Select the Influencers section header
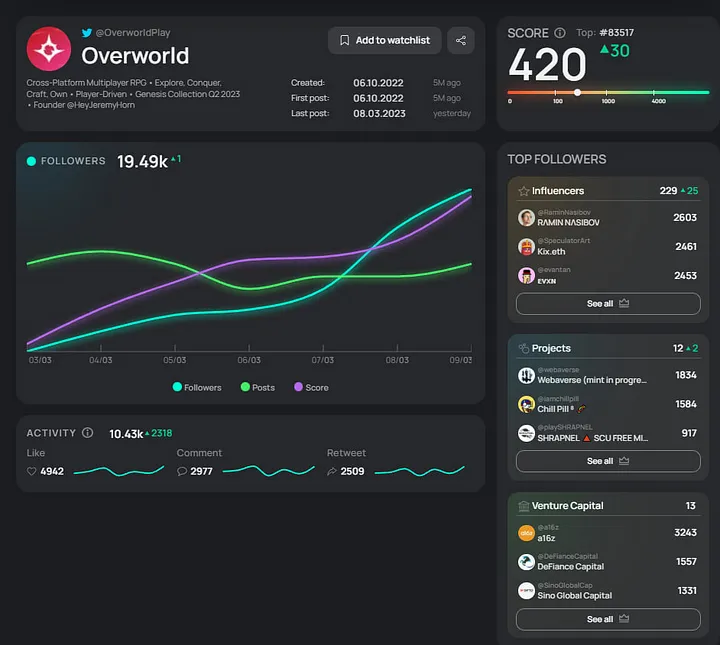Image resolution: width=720 pixels, height=645 pixels. (x=558, y=190)
